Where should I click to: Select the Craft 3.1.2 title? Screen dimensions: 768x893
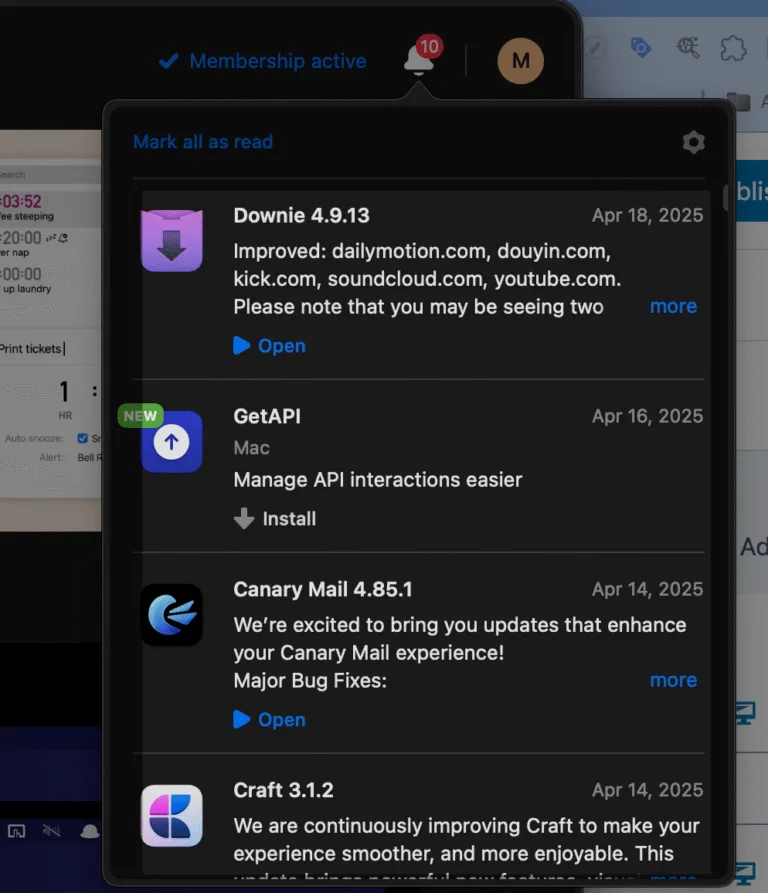[283, 790]
